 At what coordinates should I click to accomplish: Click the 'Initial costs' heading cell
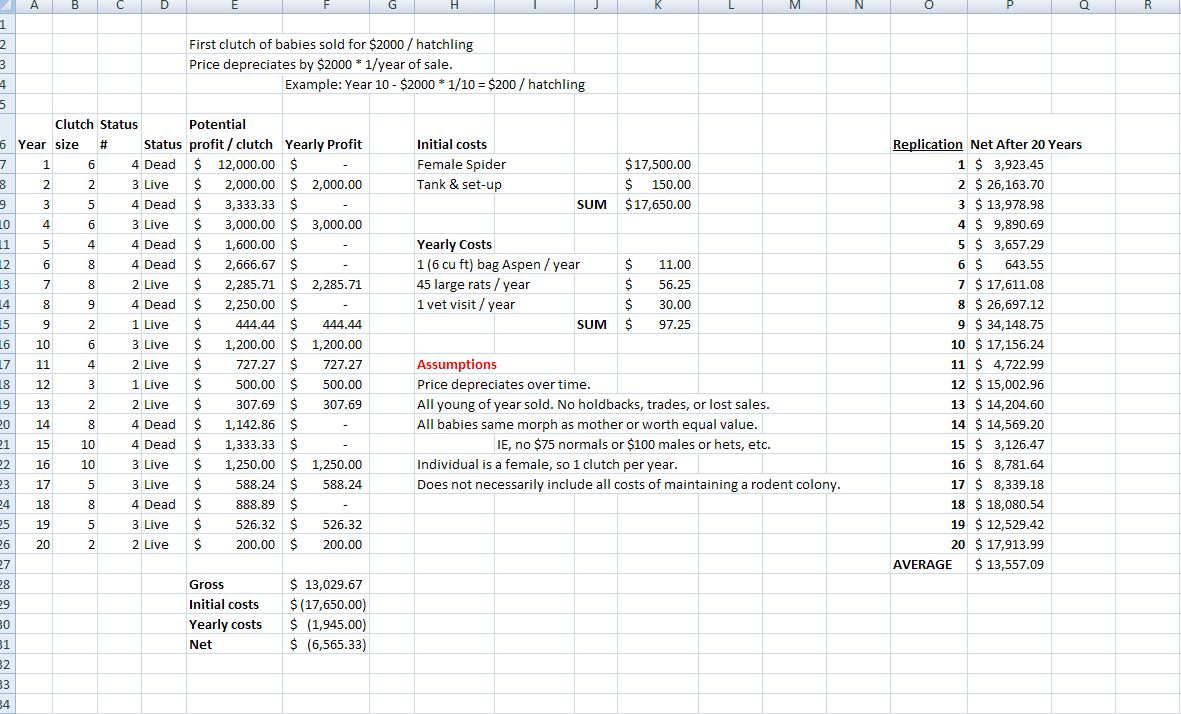(452, 145)
